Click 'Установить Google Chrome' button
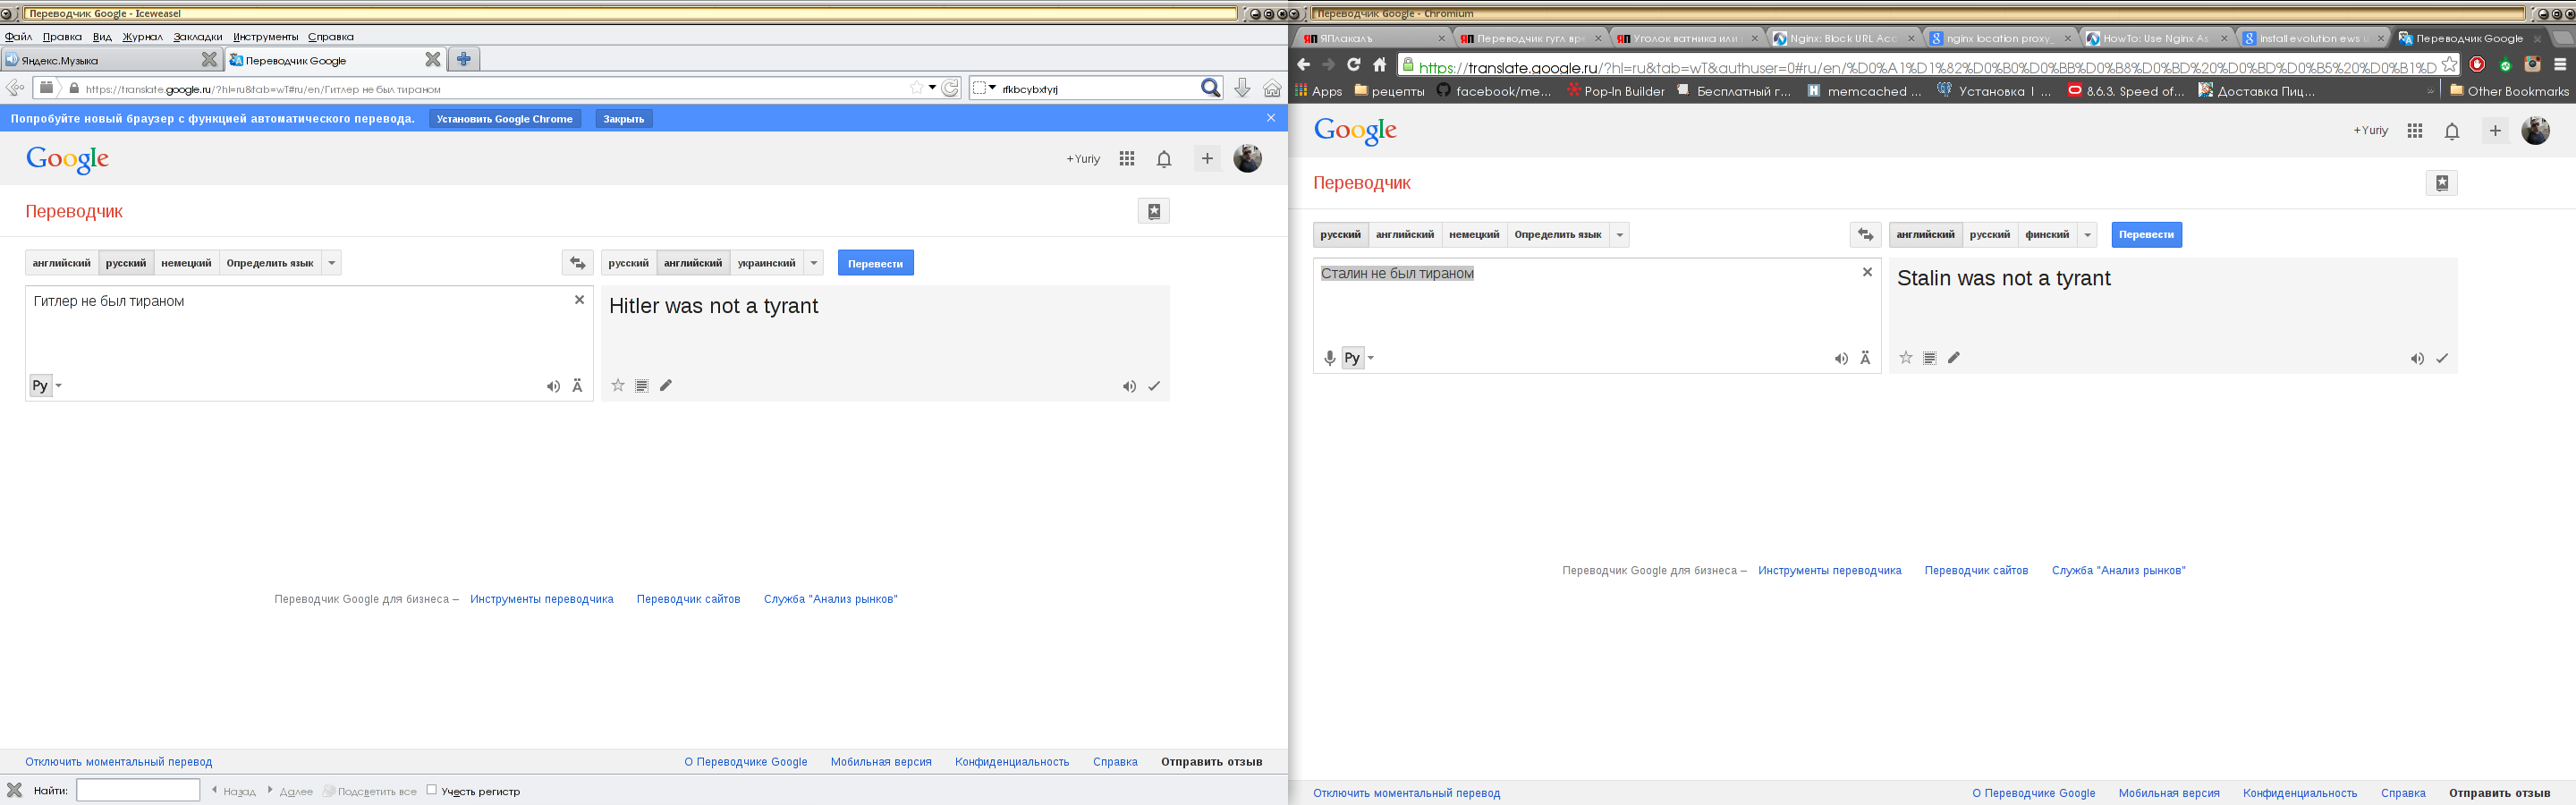2576x805 pixels. click(x=504, y=119)
